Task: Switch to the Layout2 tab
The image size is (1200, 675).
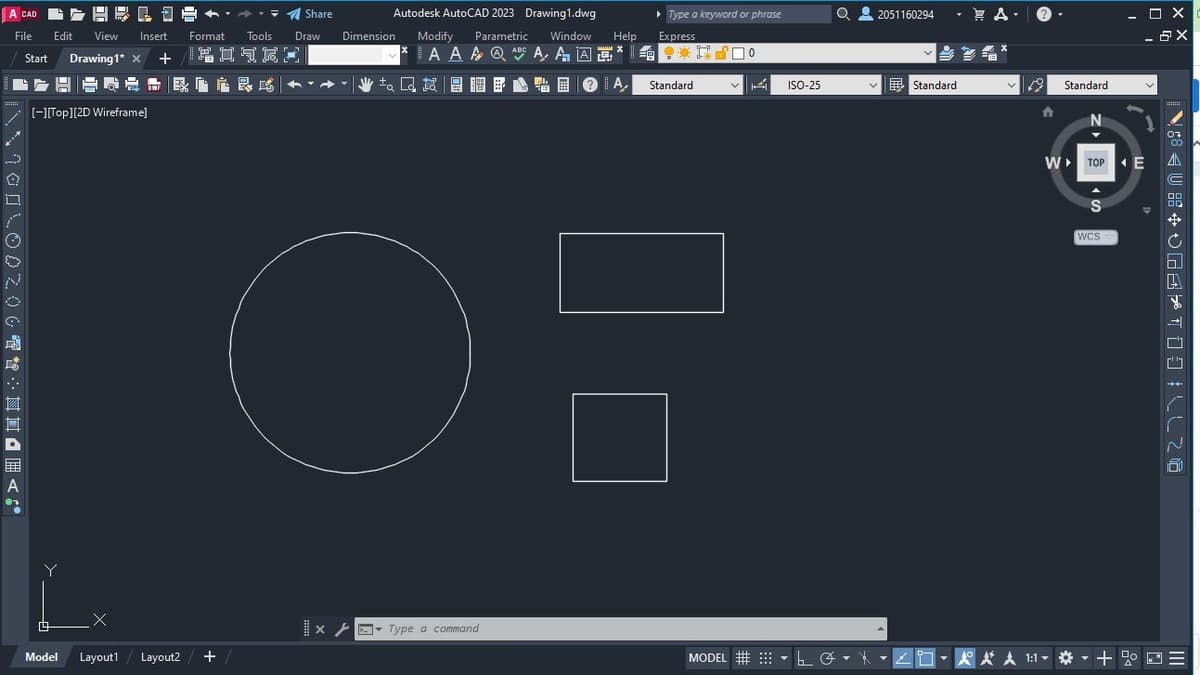Action: [160, 657]
